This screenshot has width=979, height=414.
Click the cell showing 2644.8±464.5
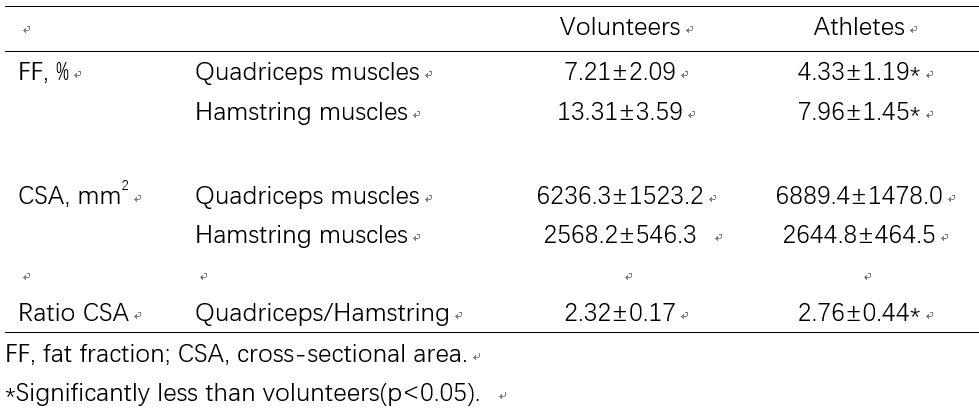coord(859,236)
